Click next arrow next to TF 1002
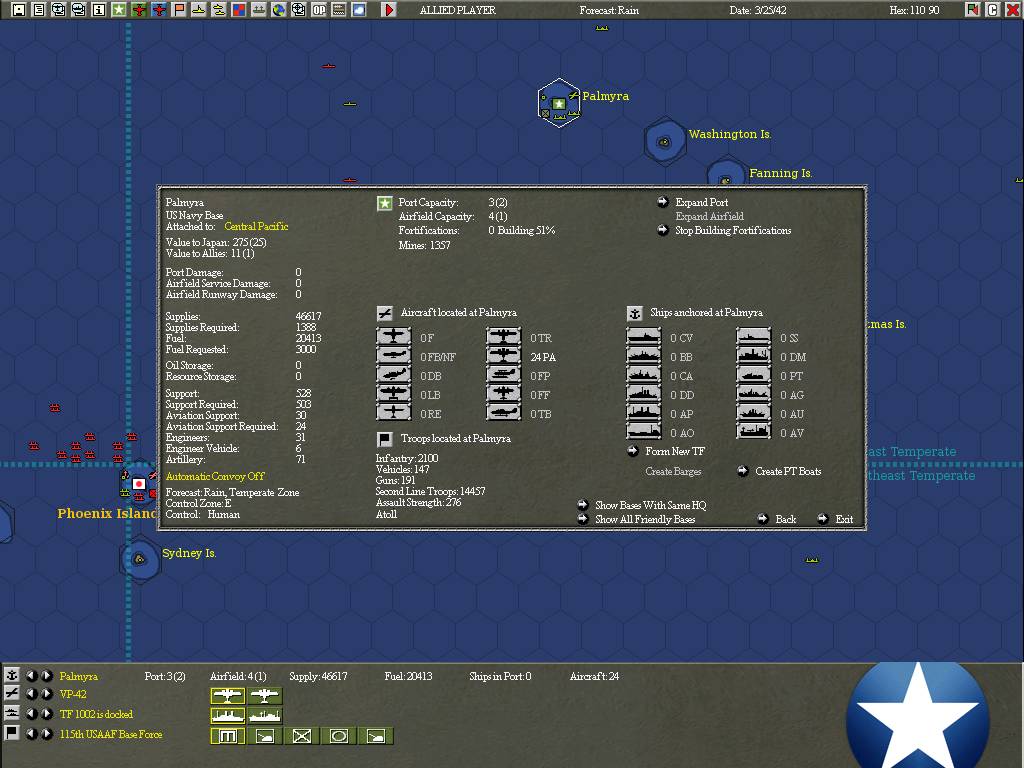Image resolution: width=1024 pixels, height=768 pixels. point(47,714)
